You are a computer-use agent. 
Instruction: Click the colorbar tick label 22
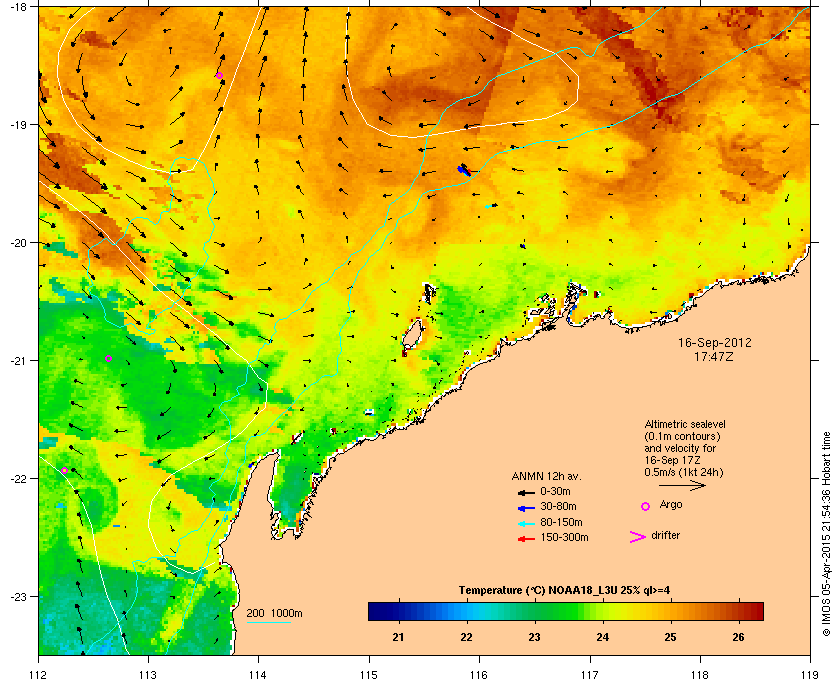466,637
